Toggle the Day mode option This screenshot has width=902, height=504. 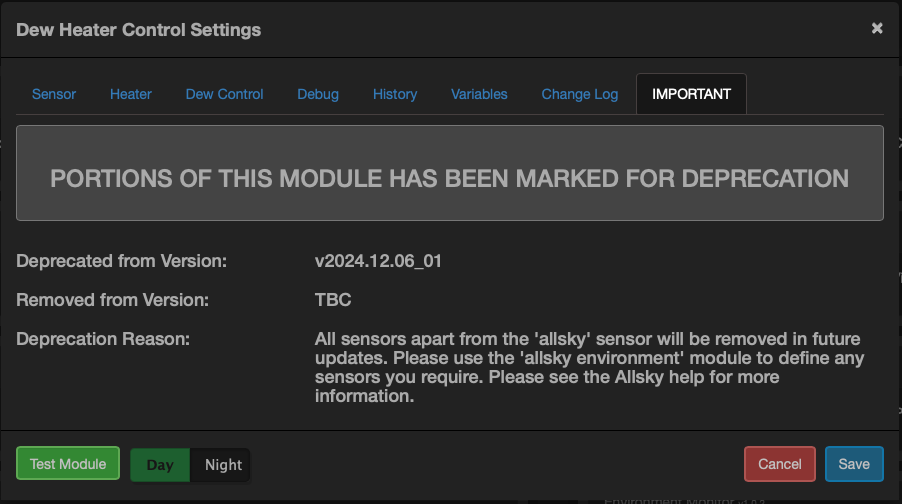point(160,464)
